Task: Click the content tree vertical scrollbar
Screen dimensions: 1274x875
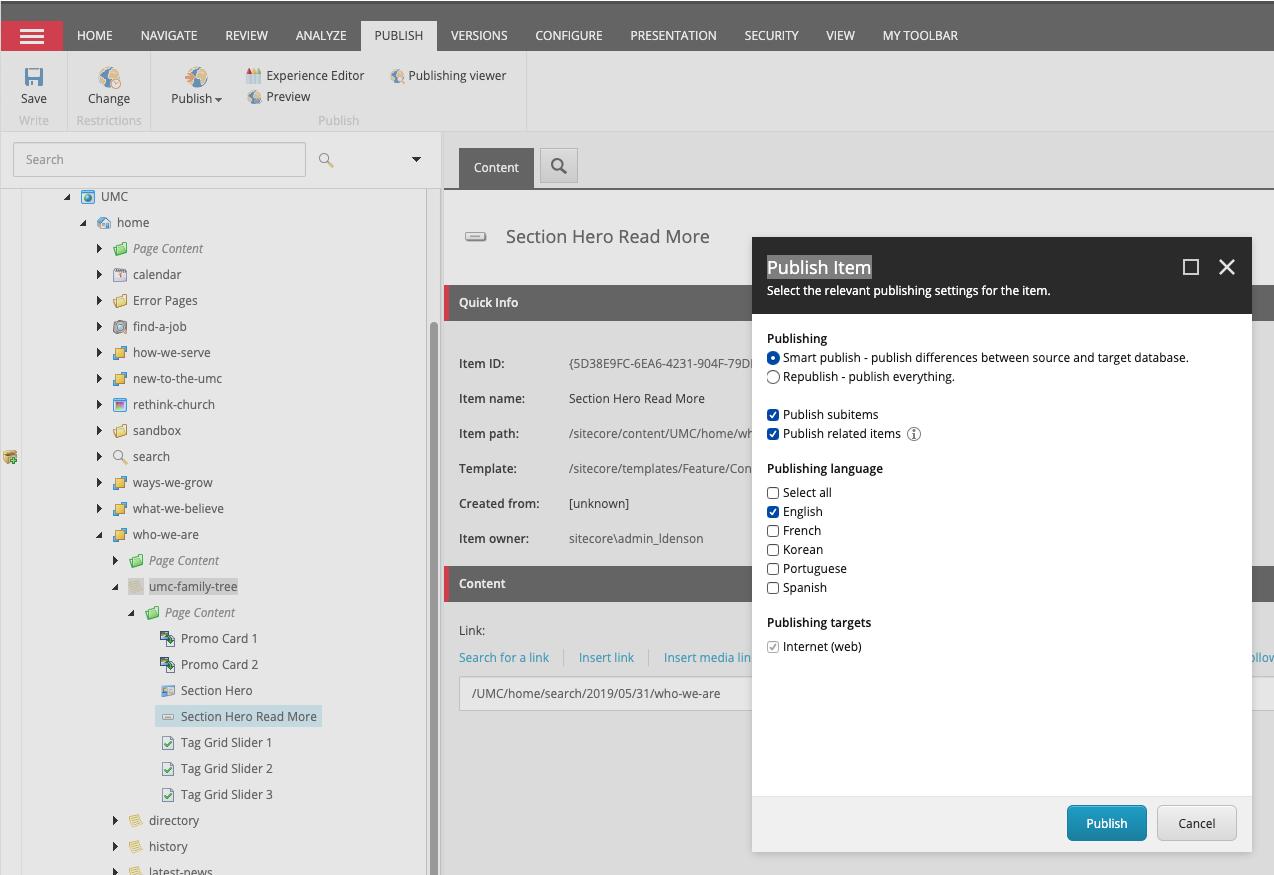Action: click(x=434, y=598)
